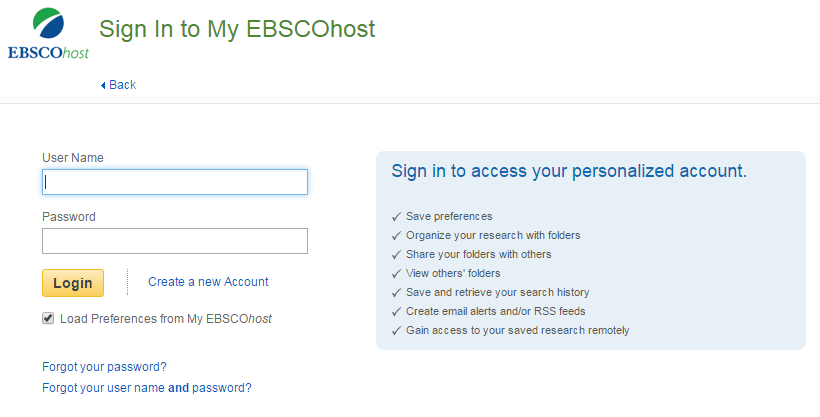This screenshot has width=820, height=417.
Task: Click into the Password field
Action: [175, 241]
